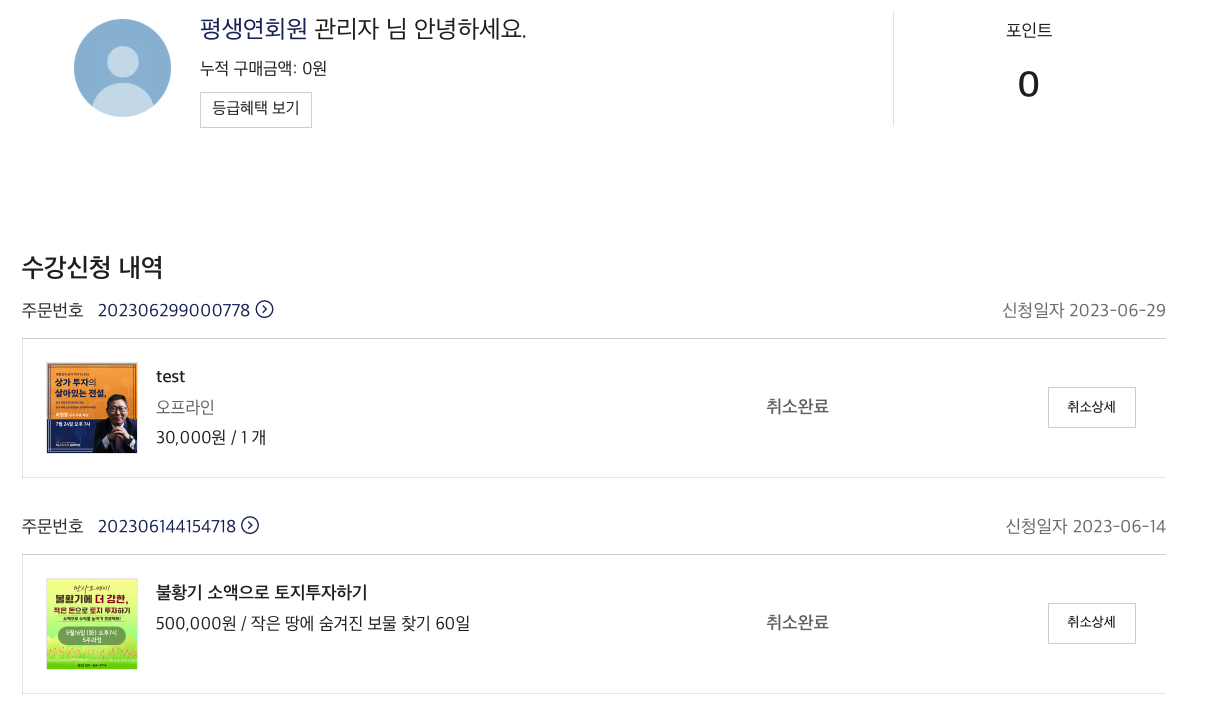This screenshot has height=713, width=1210.
Task: Click 취소완료 status of the 불황기 order
Action: pyautogui.click(x=797, y=623)
